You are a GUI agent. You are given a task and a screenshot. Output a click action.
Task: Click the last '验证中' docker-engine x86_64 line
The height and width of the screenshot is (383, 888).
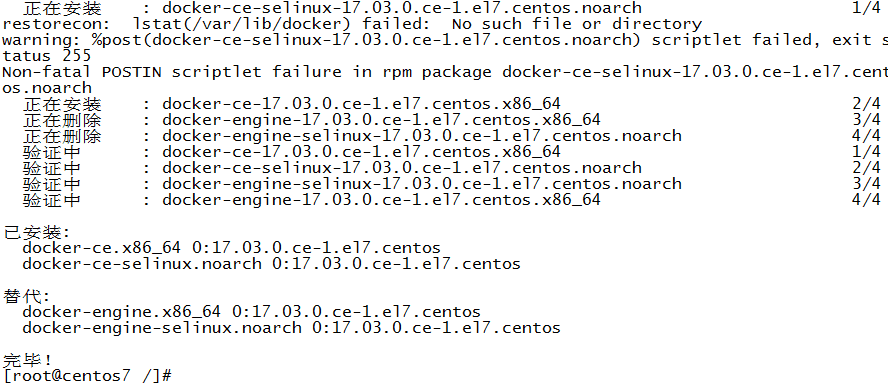tap(451, 199)
